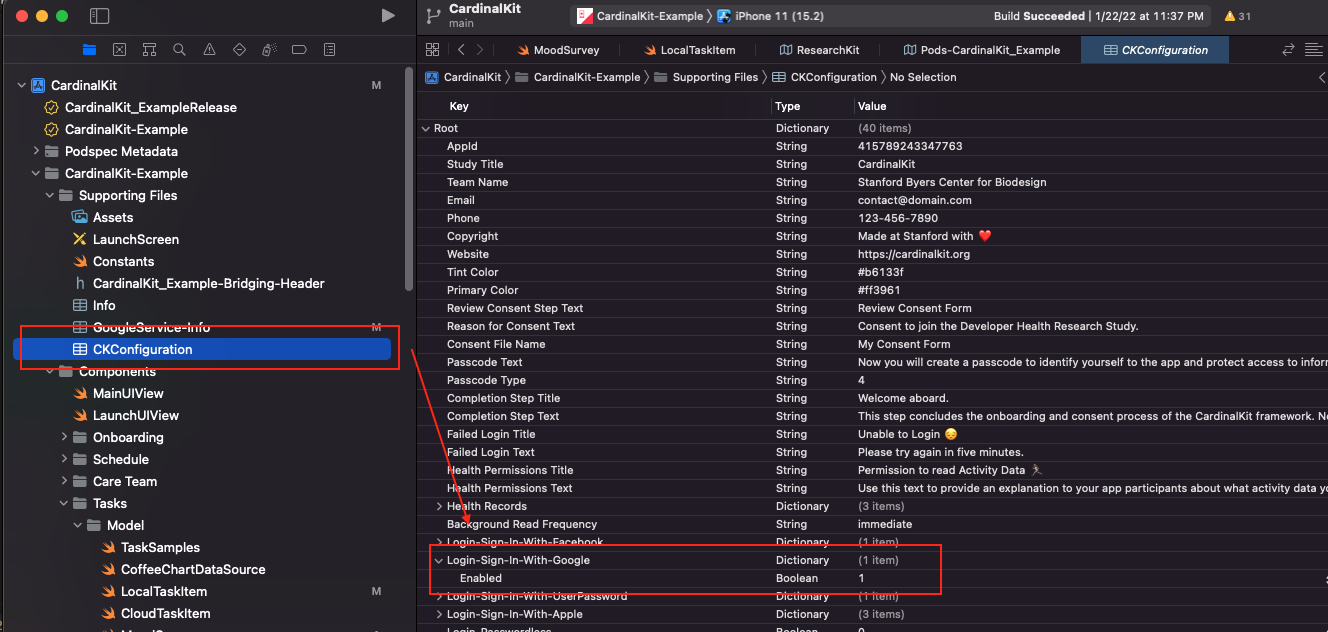The image size is (1328, 632).
Task: Expand the Onboarding folder in navigator
Action: pyautogui.click(x=65, y=437)
